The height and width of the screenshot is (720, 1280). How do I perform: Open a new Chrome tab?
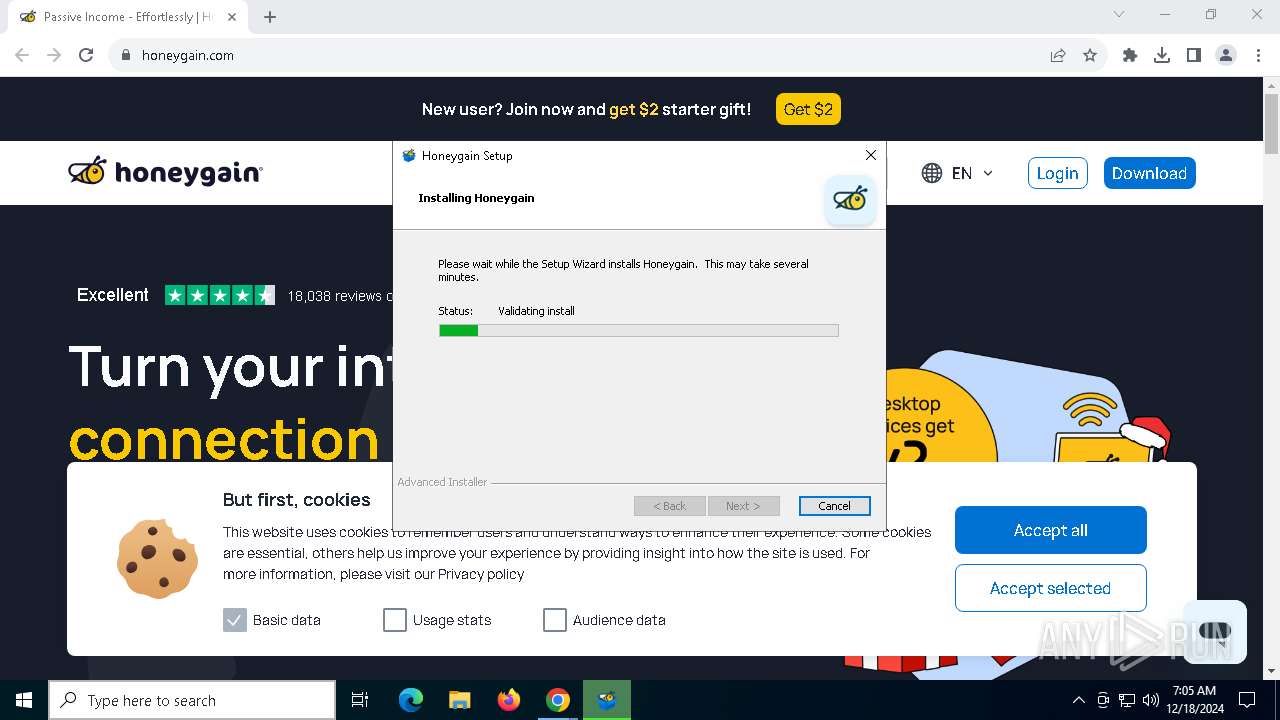click(x=270, y=17)
